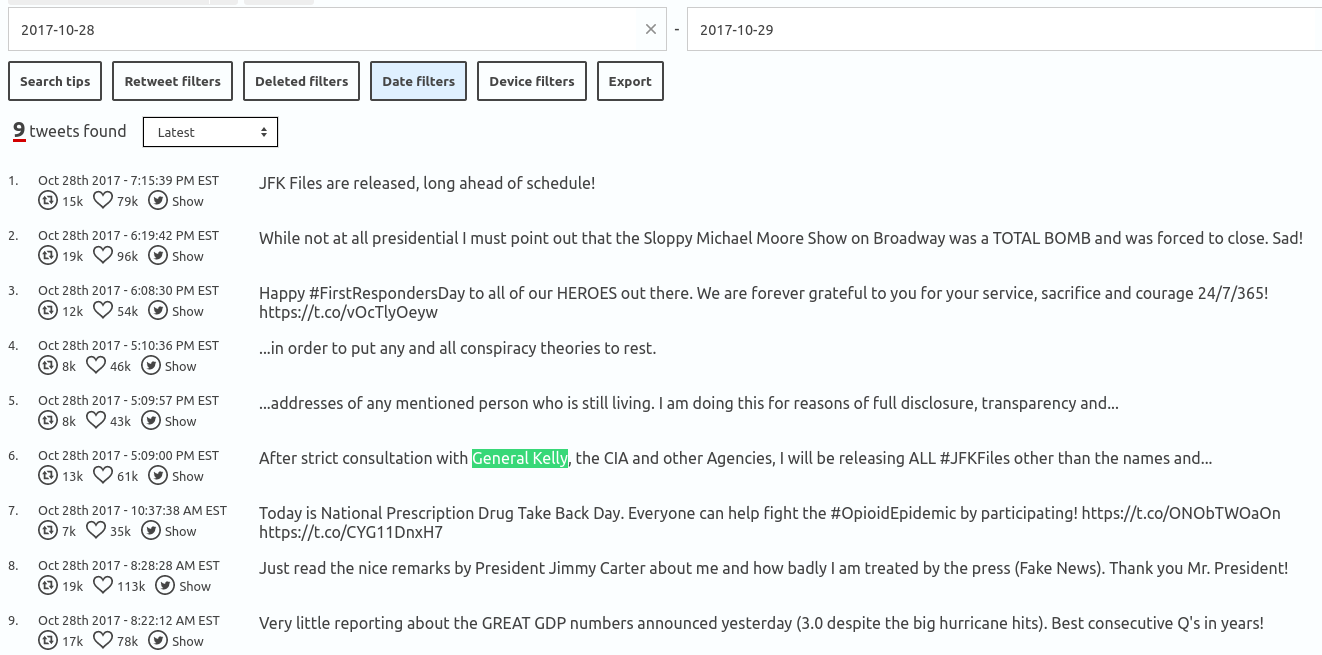This screenshot has height=655, width=1322.
Task: Click Twitter icon on conspiracy theories tweet
Action: [x=151, y=366]
